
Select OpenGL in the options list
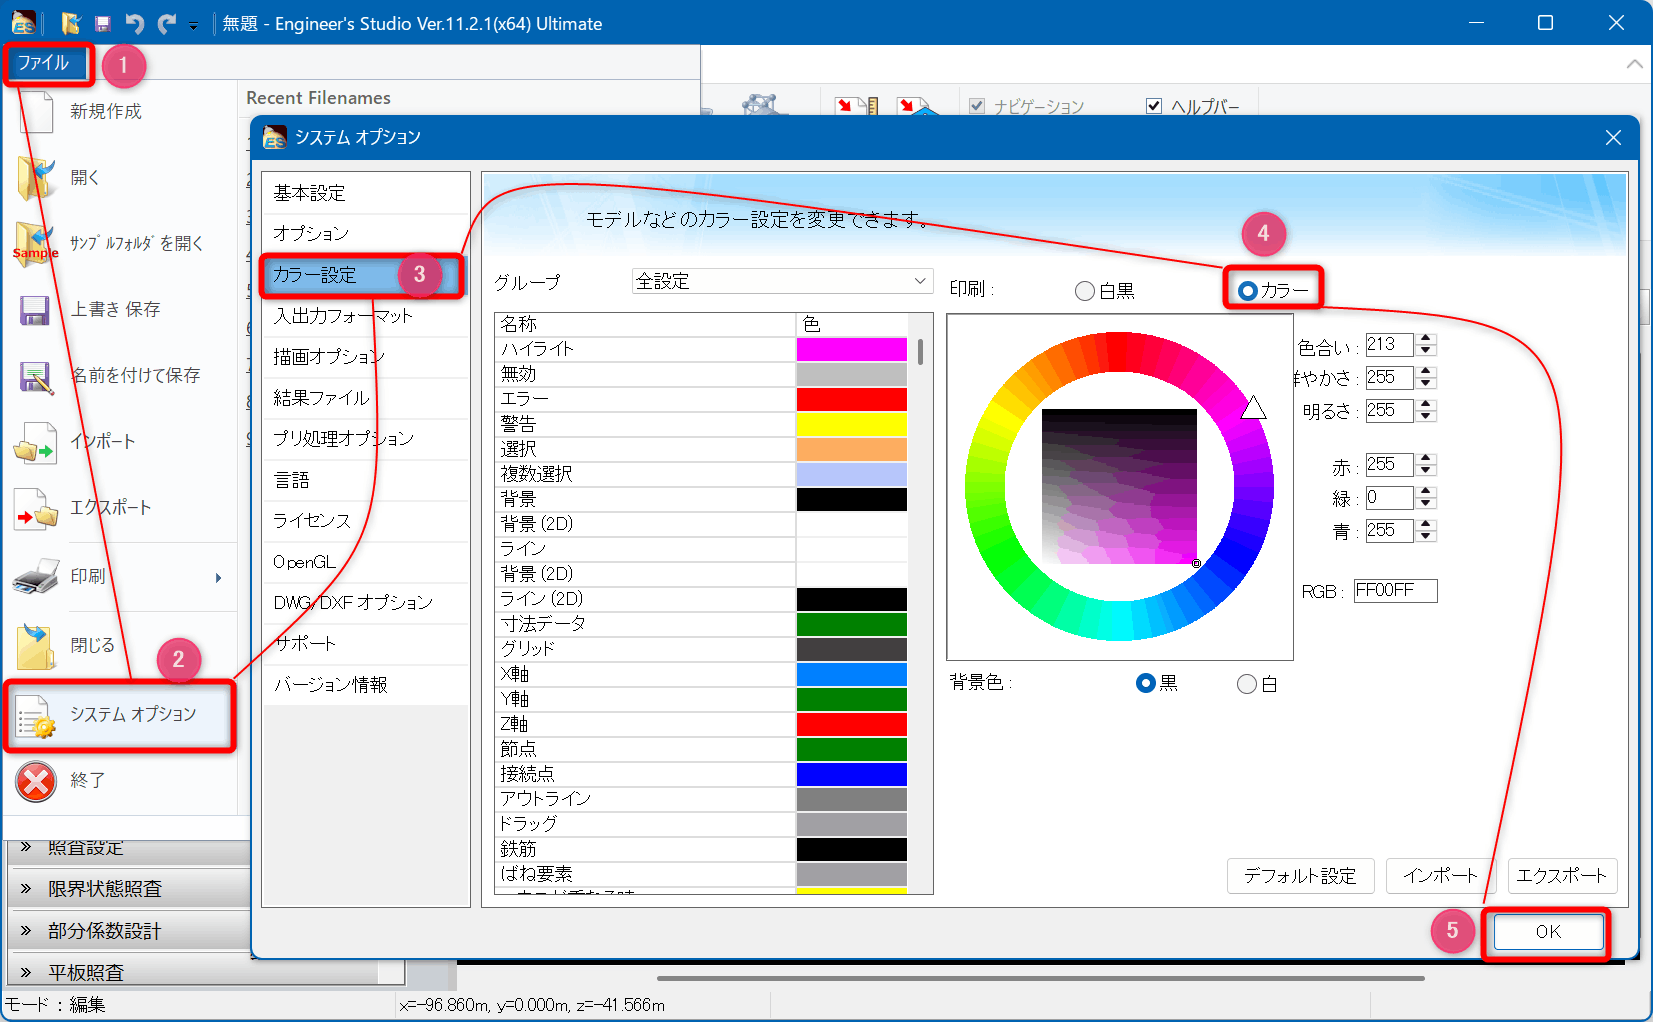coord(365,562)
